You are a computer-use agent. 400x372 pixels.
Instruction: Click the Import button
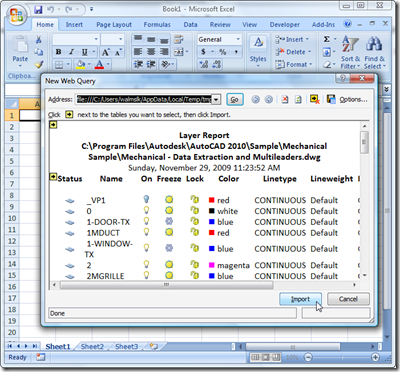click(300, 299)
